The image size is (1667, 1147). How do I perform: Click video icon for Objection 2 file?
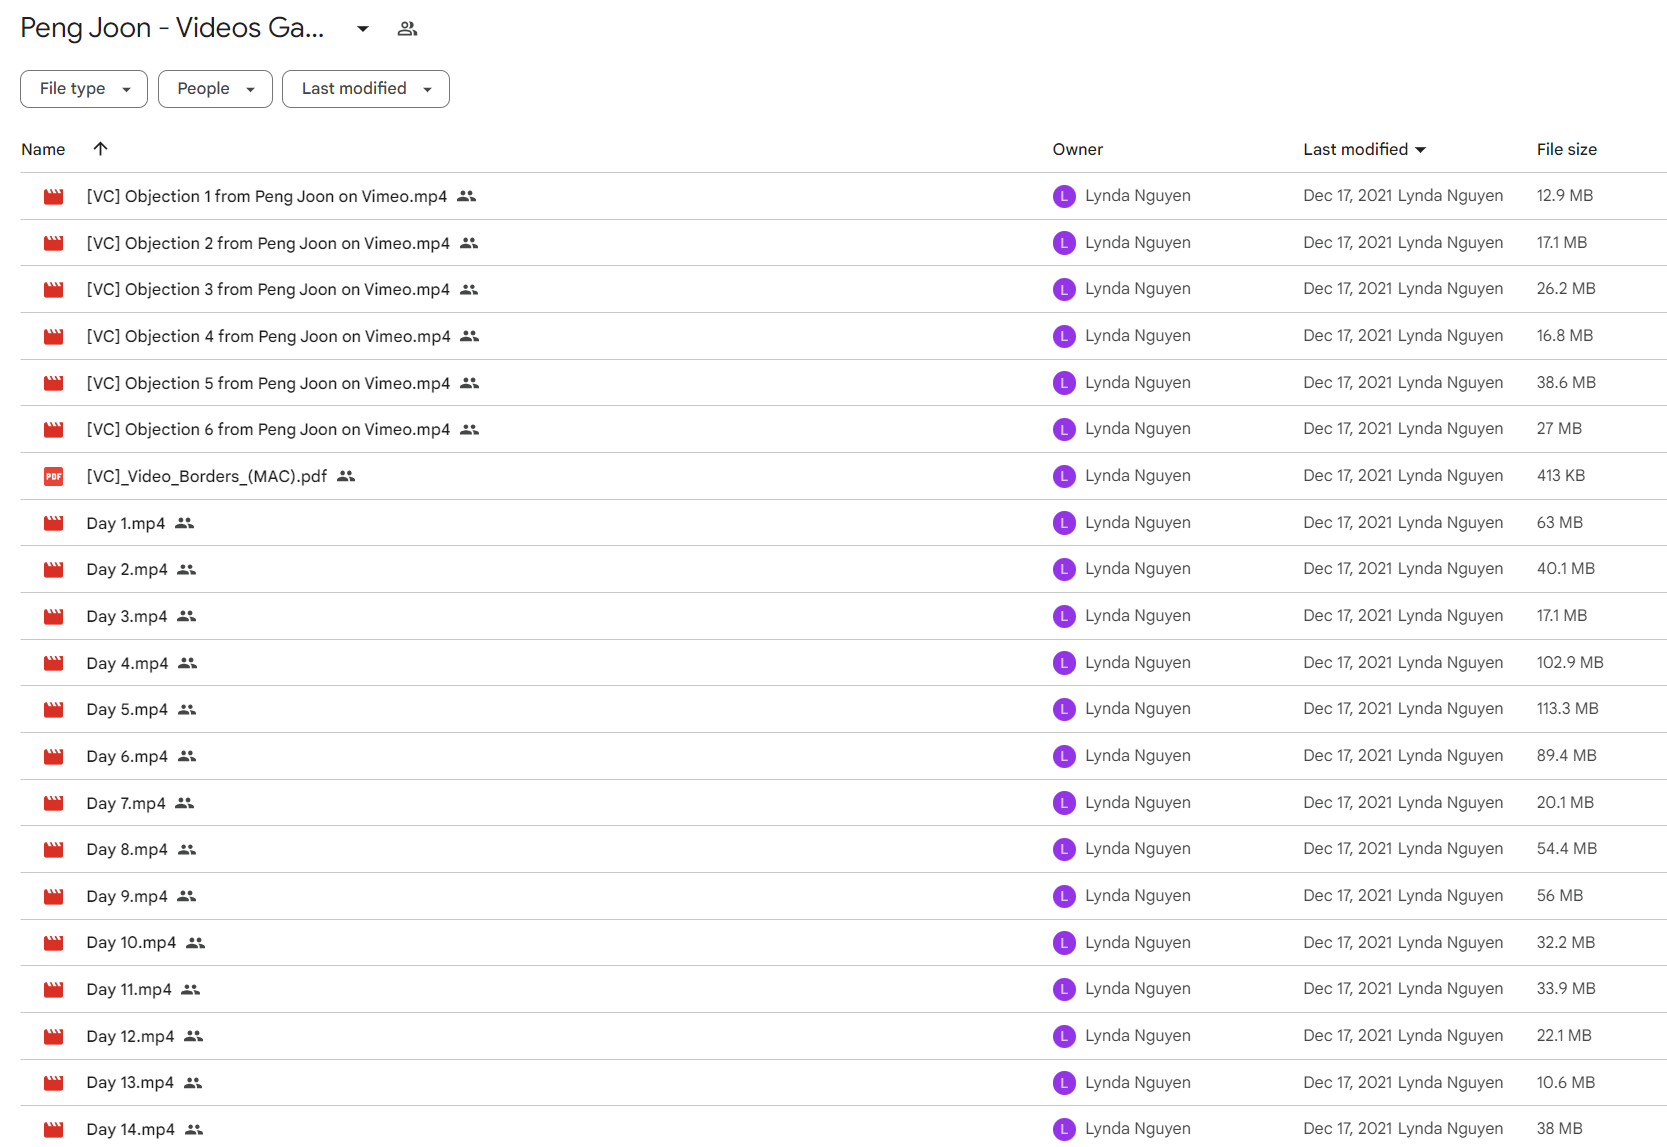click(x=54, y=243)
